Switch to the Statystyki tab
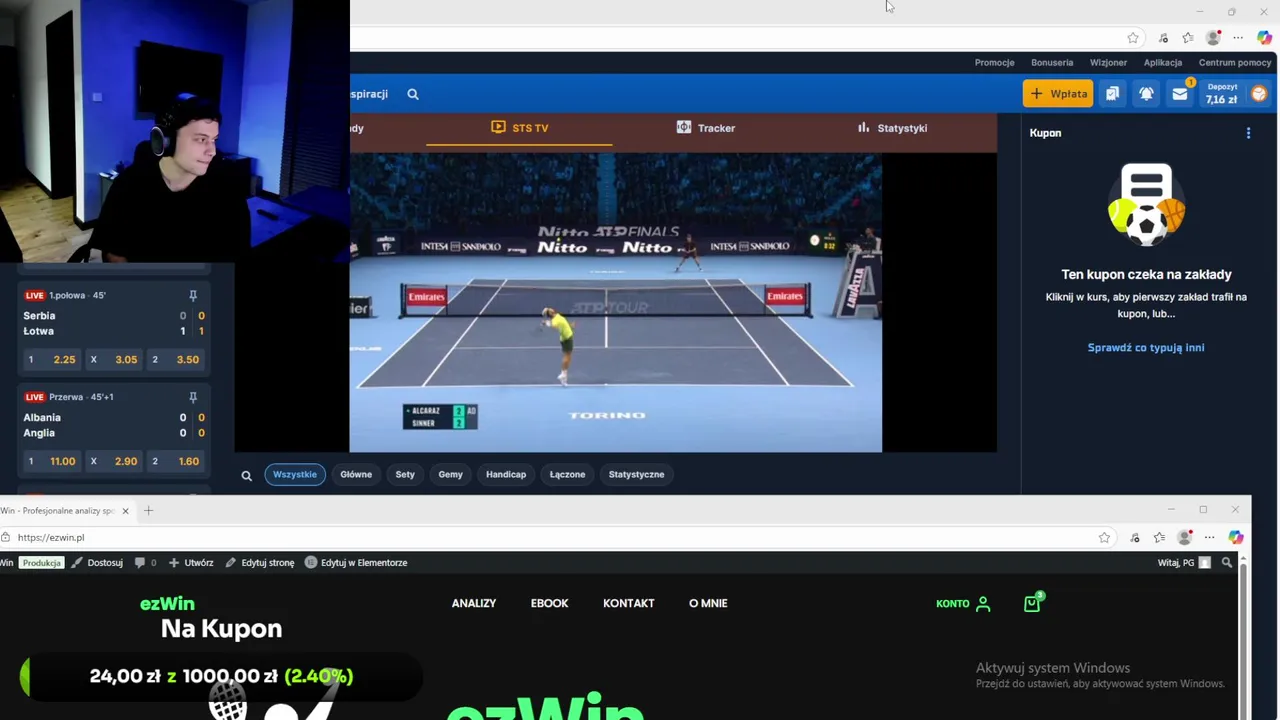The width and height of the screenshot is (1280, 720). coord(892,128)
